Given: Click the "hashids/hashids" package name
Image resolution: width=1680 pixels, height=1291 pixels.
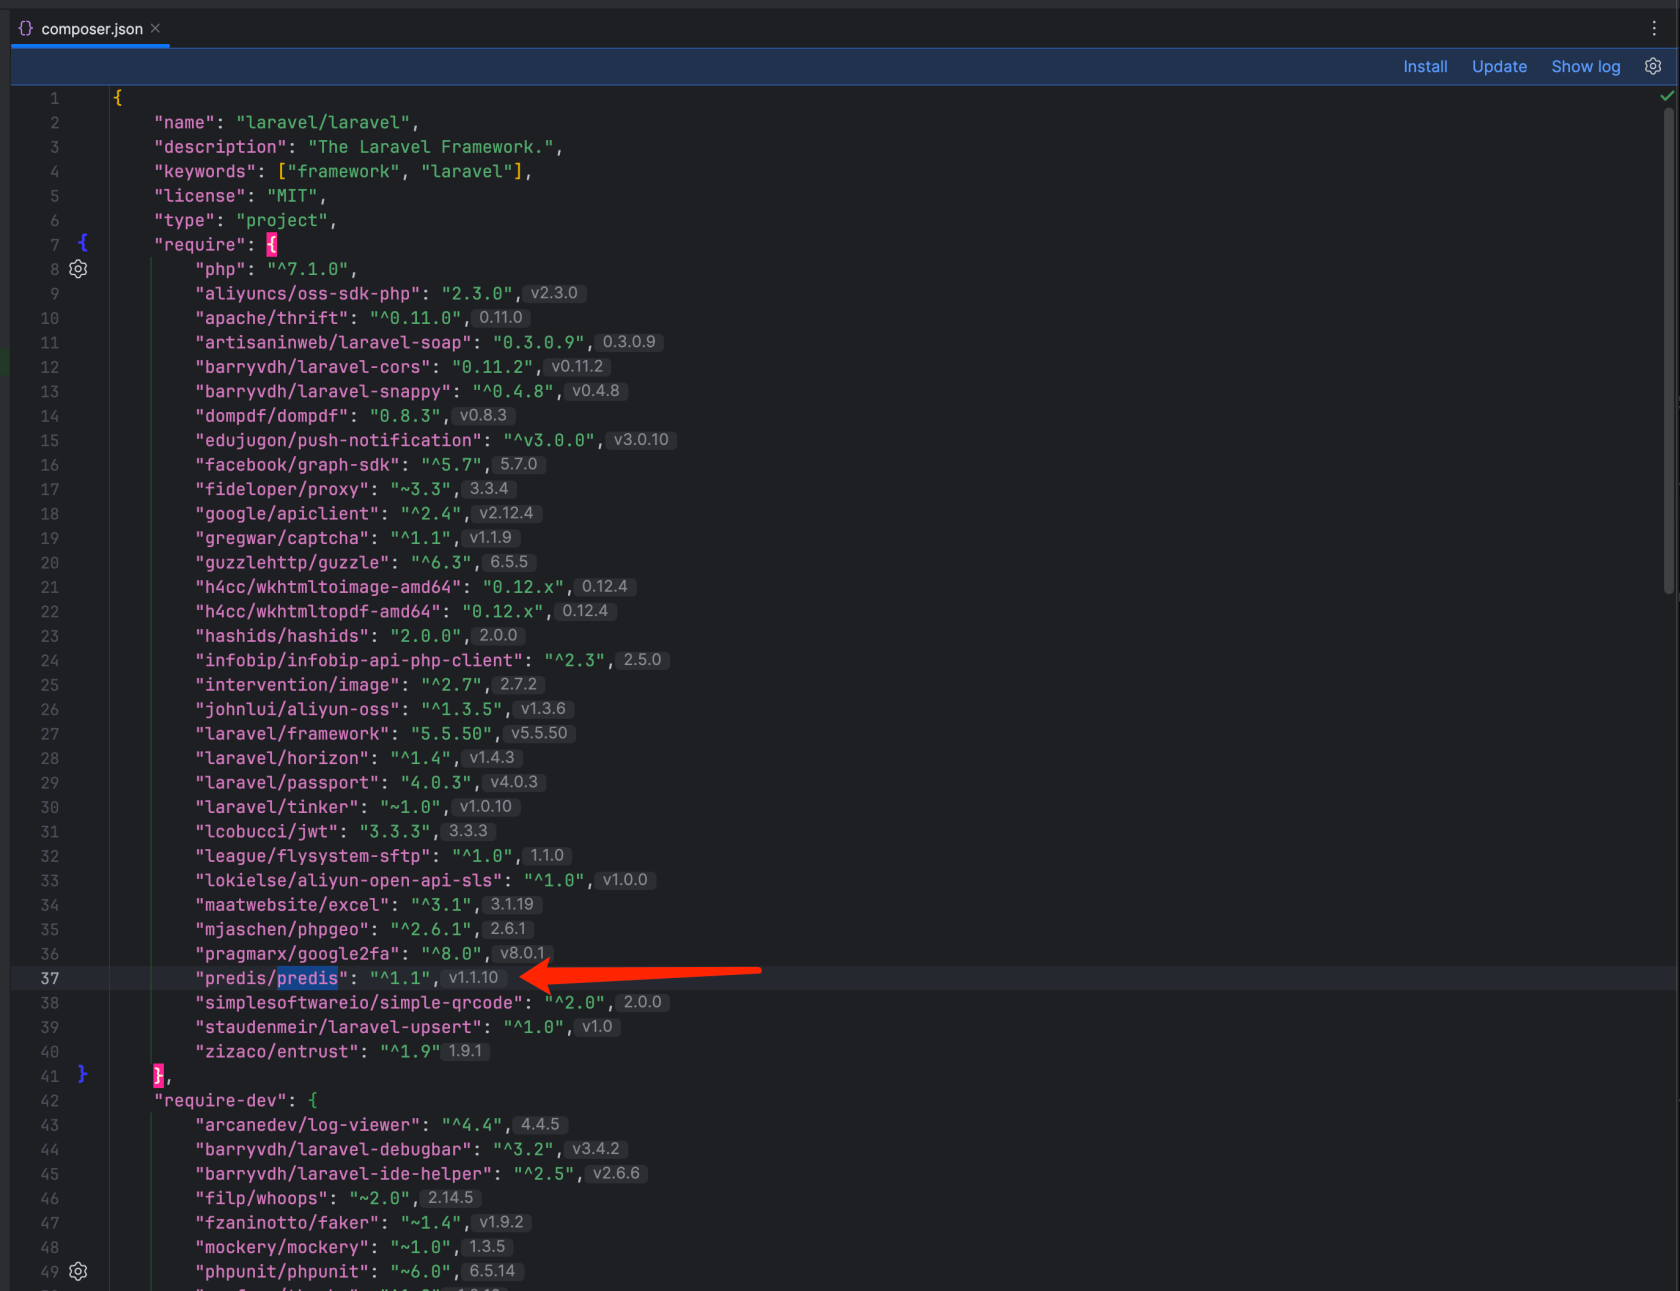Looking at the screenshot, I should [x=282, y=636].
